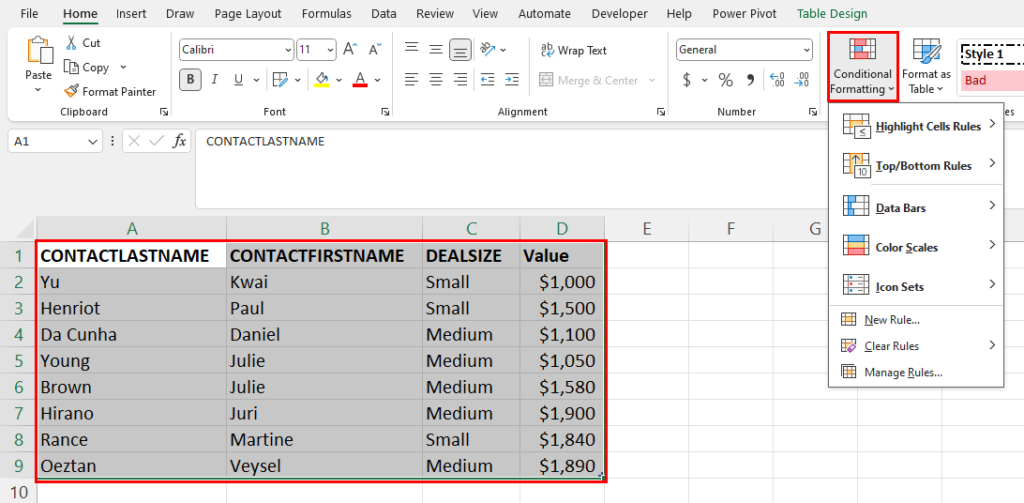This screenshot has width=1024, height=503.
Task: Click the Copy icon
Action: click(x=71, y=67)
